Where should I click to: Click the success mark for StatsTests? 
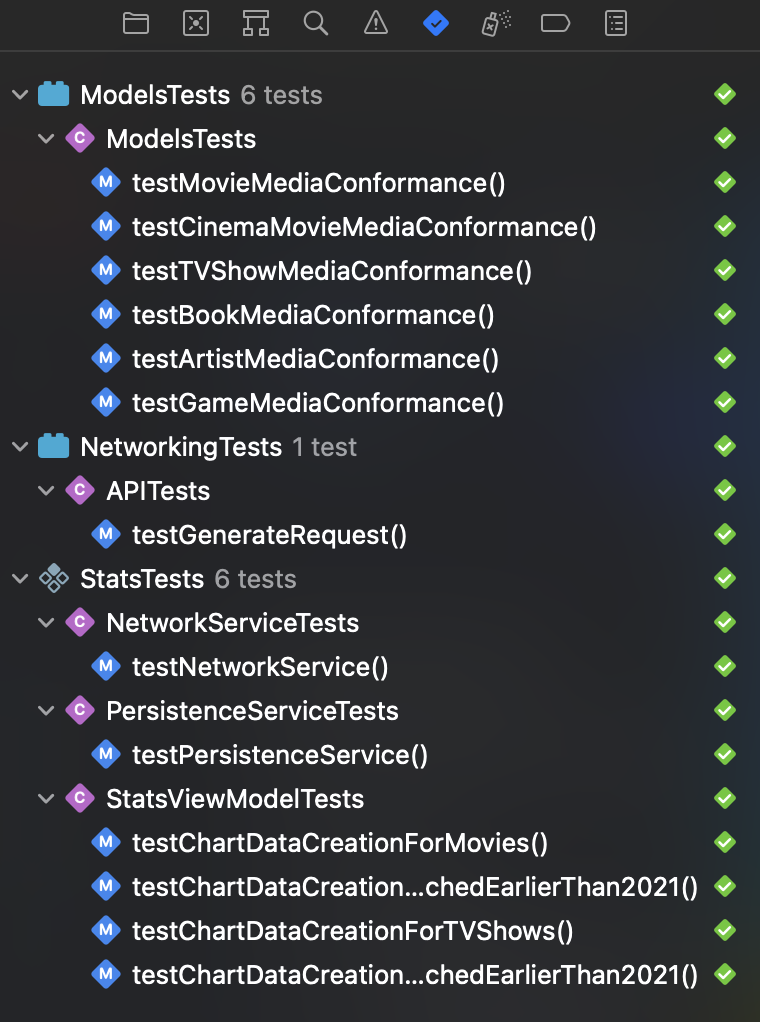(725, 579)
